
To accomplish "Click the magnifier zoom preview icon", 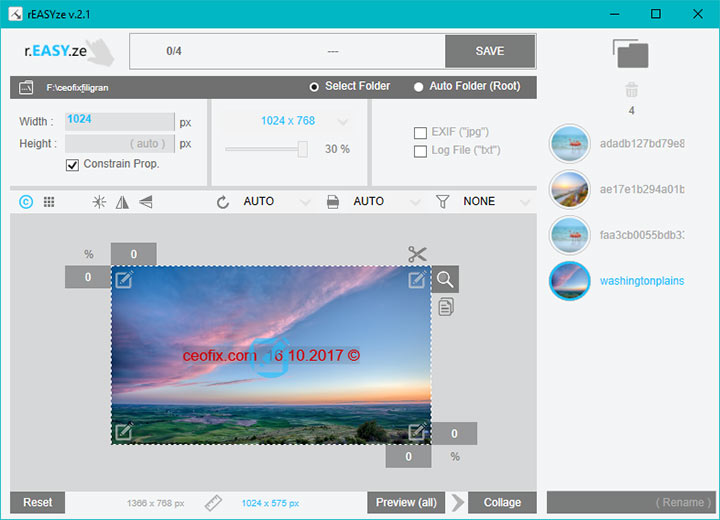I will (x=445, y=279).
